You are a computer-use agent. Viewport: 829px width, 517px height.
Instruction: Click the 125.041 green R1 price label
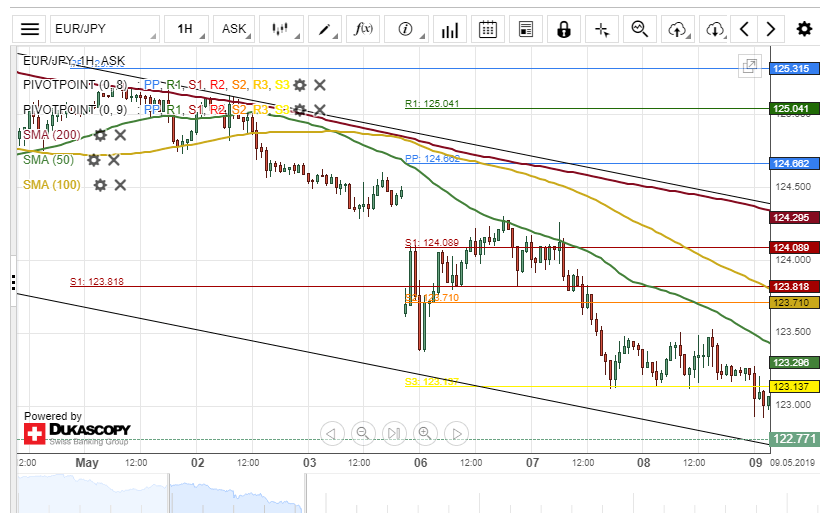tap(794, 109)
